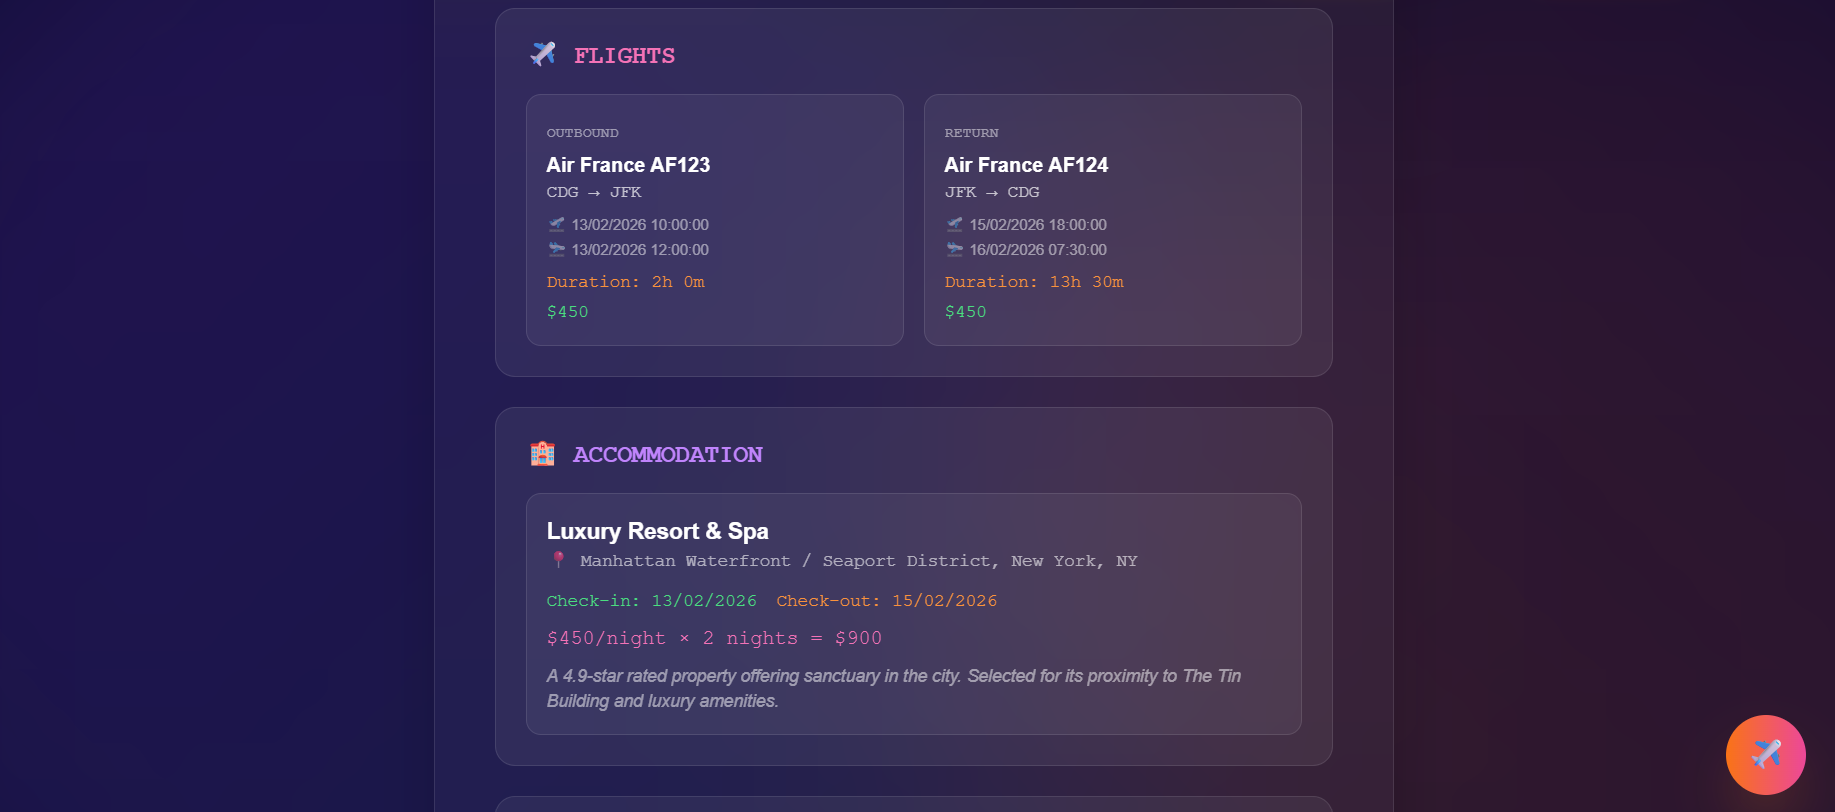Click the CDG → JFK route text
The image size is (1835, 812).
point(594,192)
